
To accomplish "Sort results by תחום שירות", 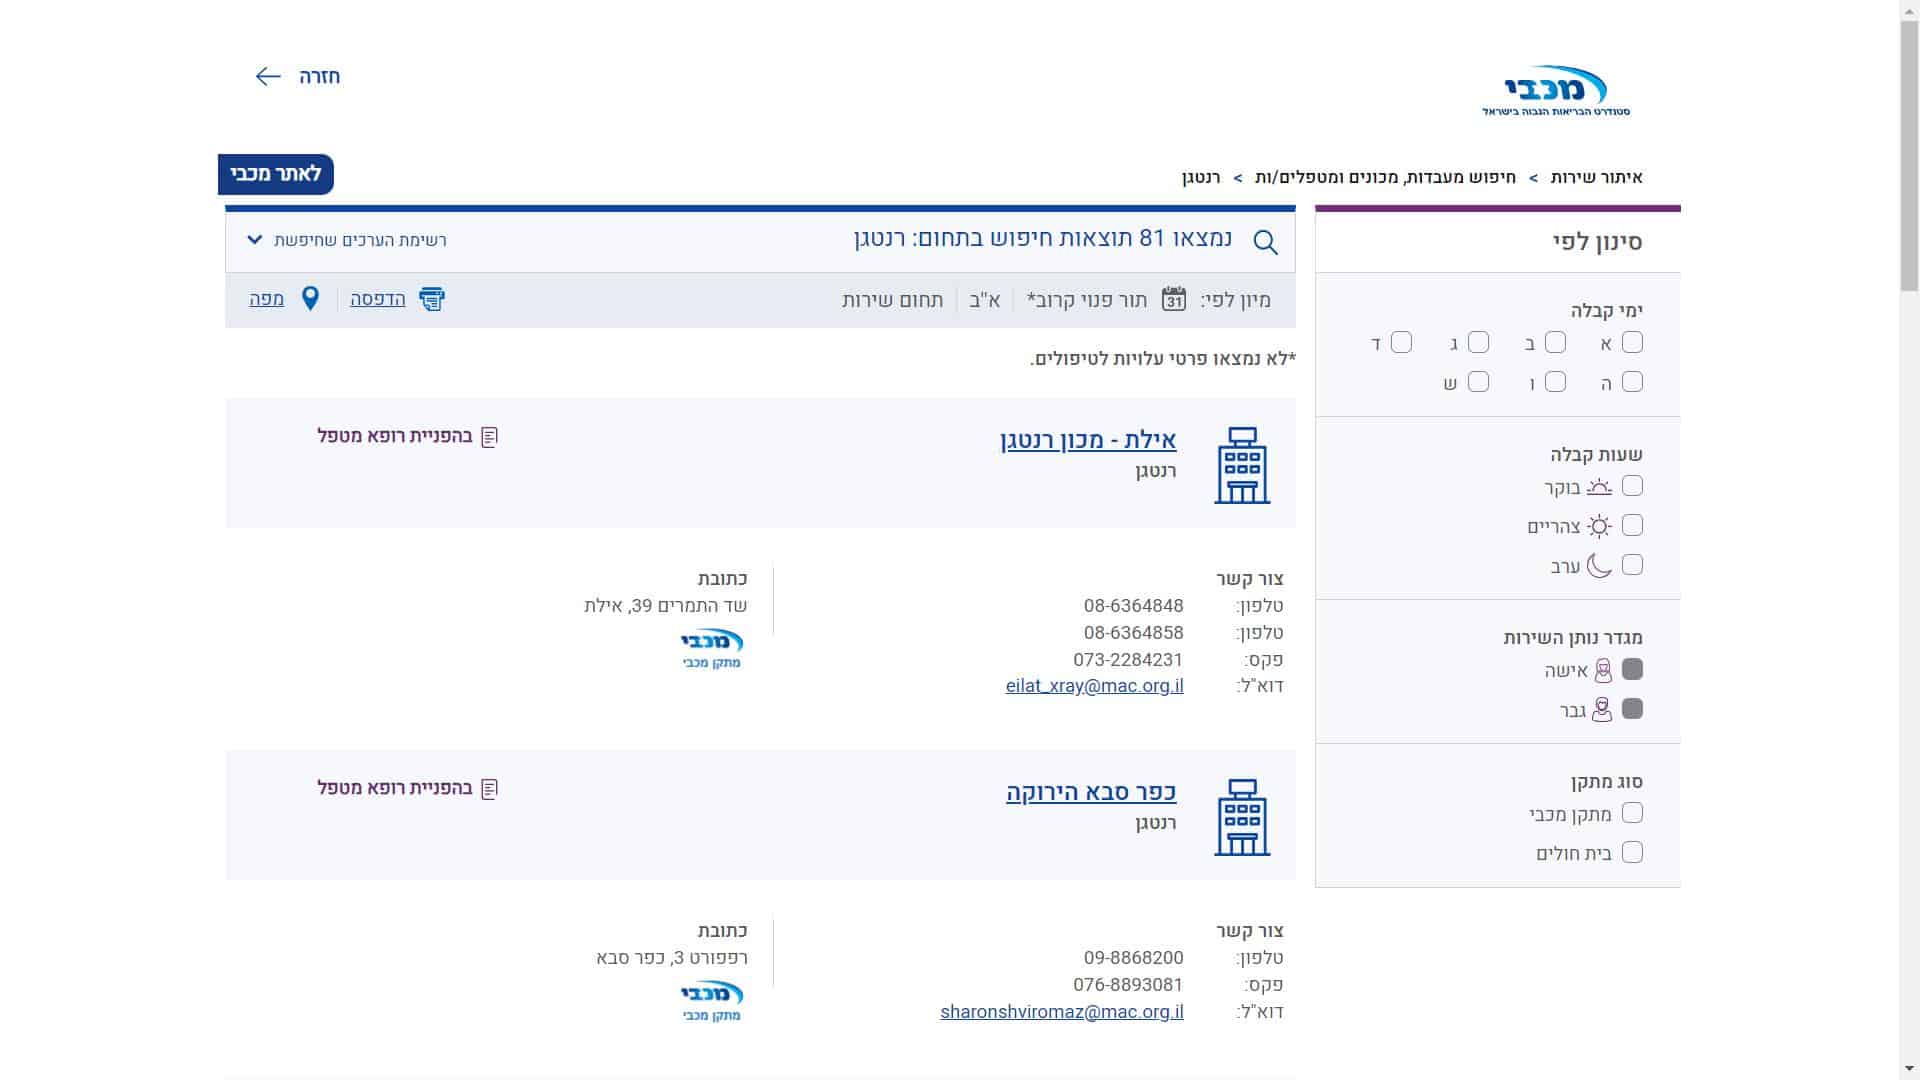I will (892, 300).
